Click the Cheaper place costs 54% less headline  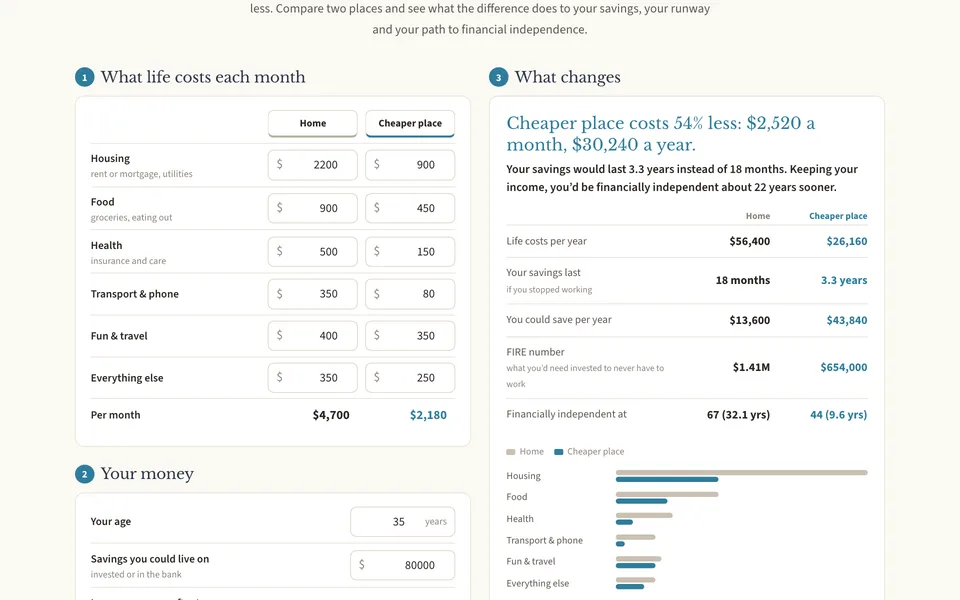(661, 133)
